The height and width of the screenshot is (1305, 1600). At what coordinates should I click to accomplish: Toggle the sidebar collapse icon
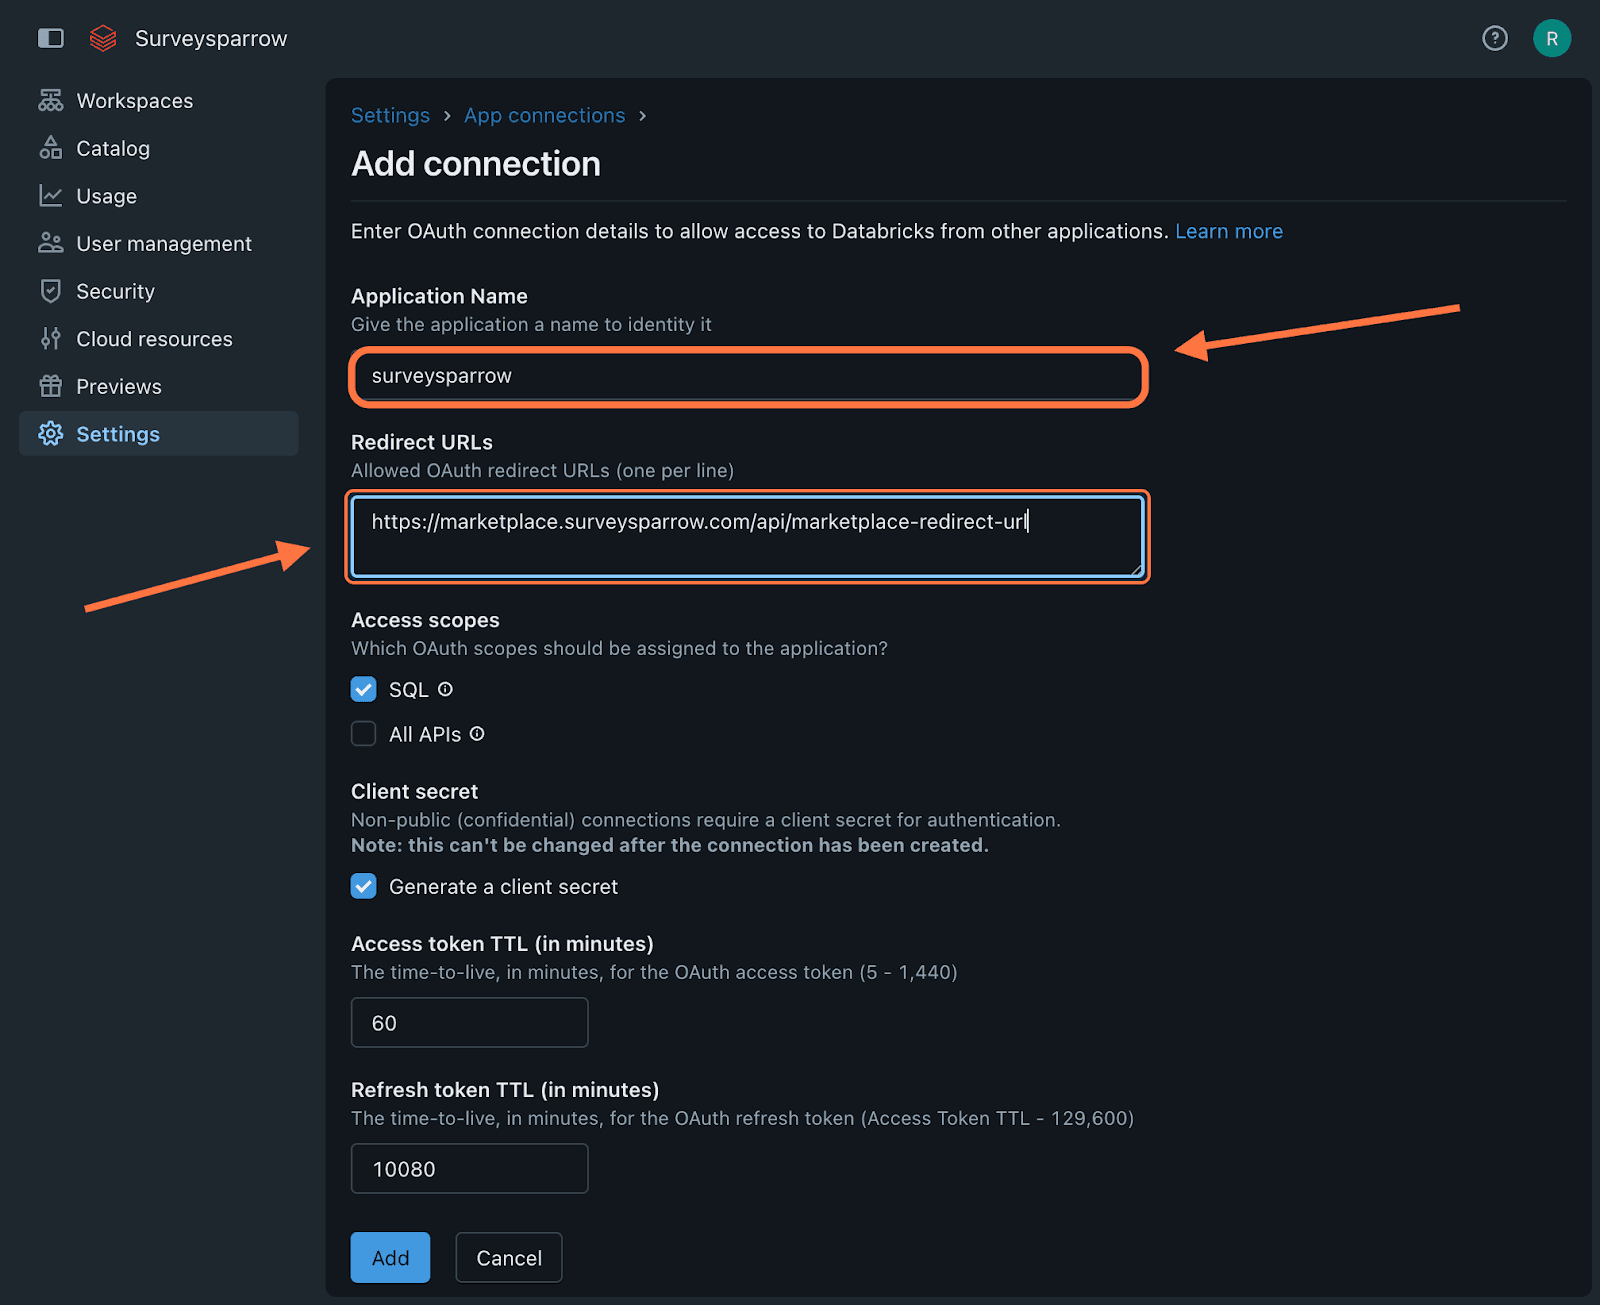coord(51,38)
